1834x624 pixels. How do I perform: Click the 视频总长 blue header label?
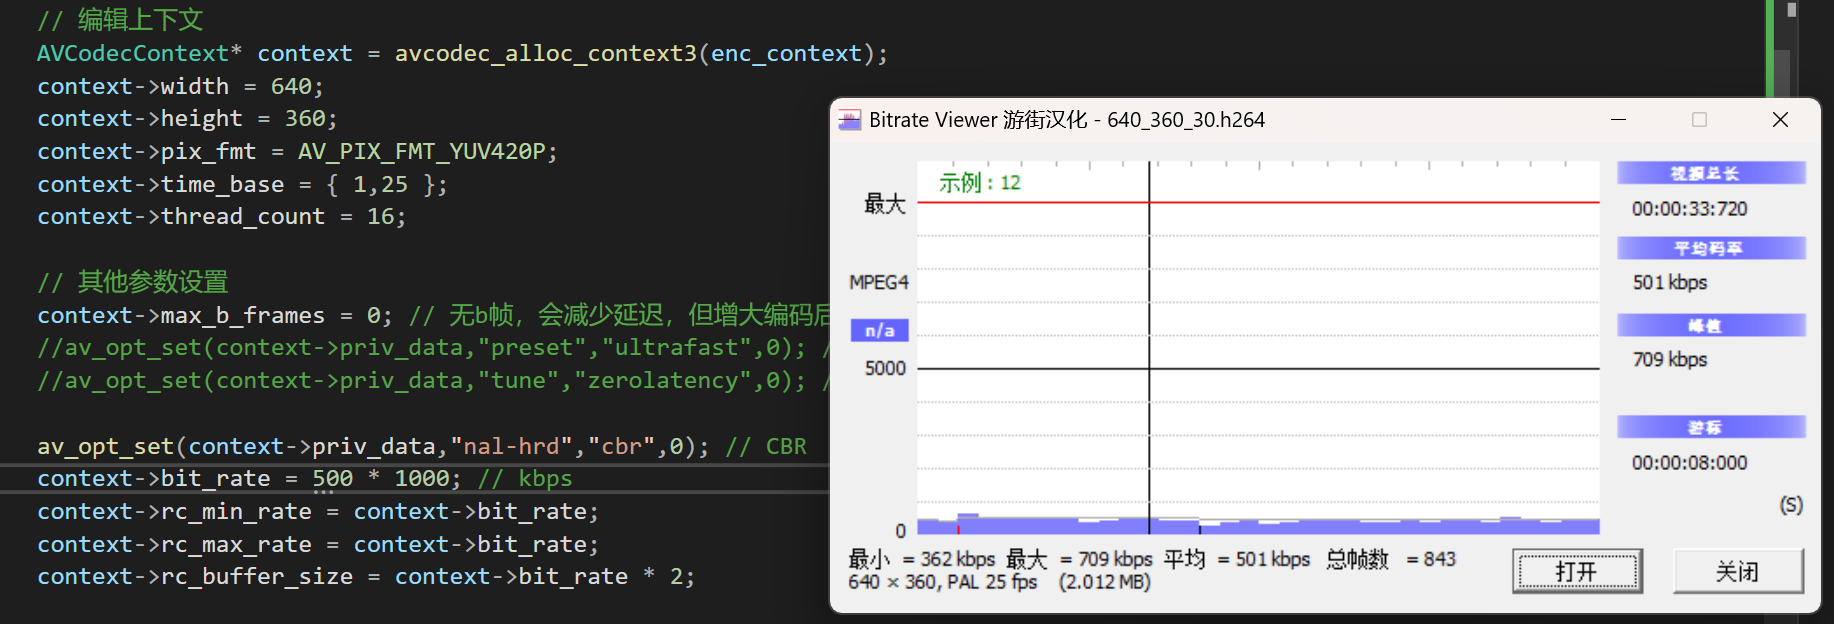tap(1710, 173)
